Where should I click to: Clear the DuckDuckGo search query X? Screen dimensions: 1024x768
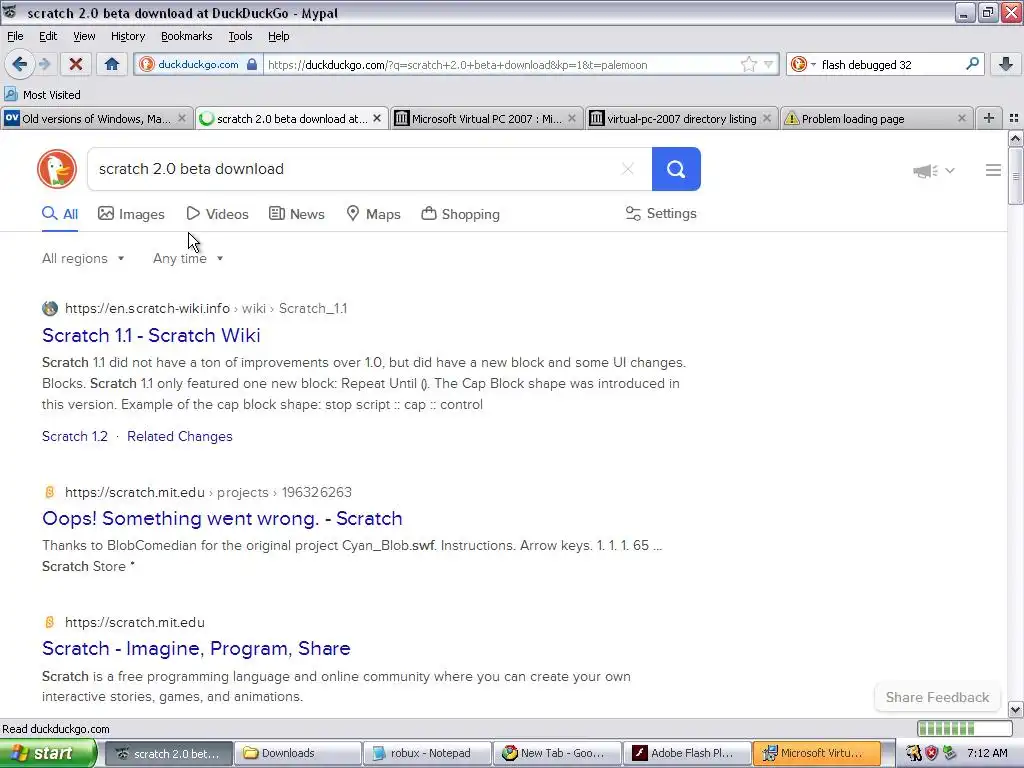tap(628, 169)
